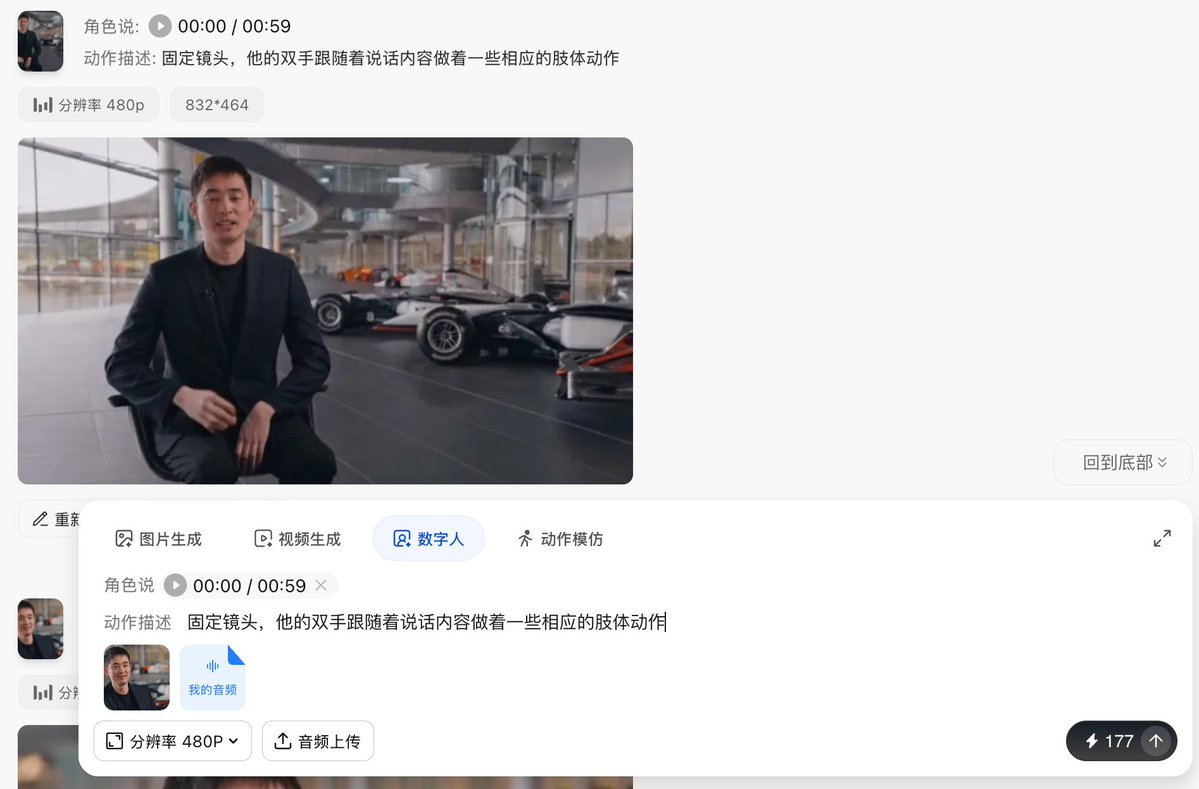Screen dimensions: 1199x789
Task: Play the audio in the input panel
Action: point(175,586)
